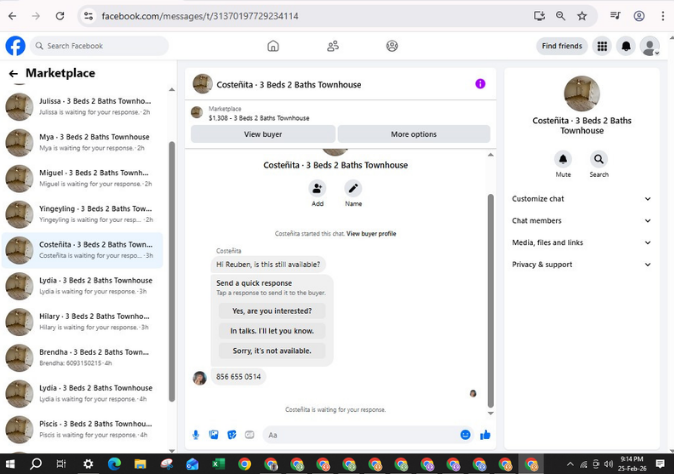
Task: Open the browser zoom magnifier icon
Action: (560, 16)
